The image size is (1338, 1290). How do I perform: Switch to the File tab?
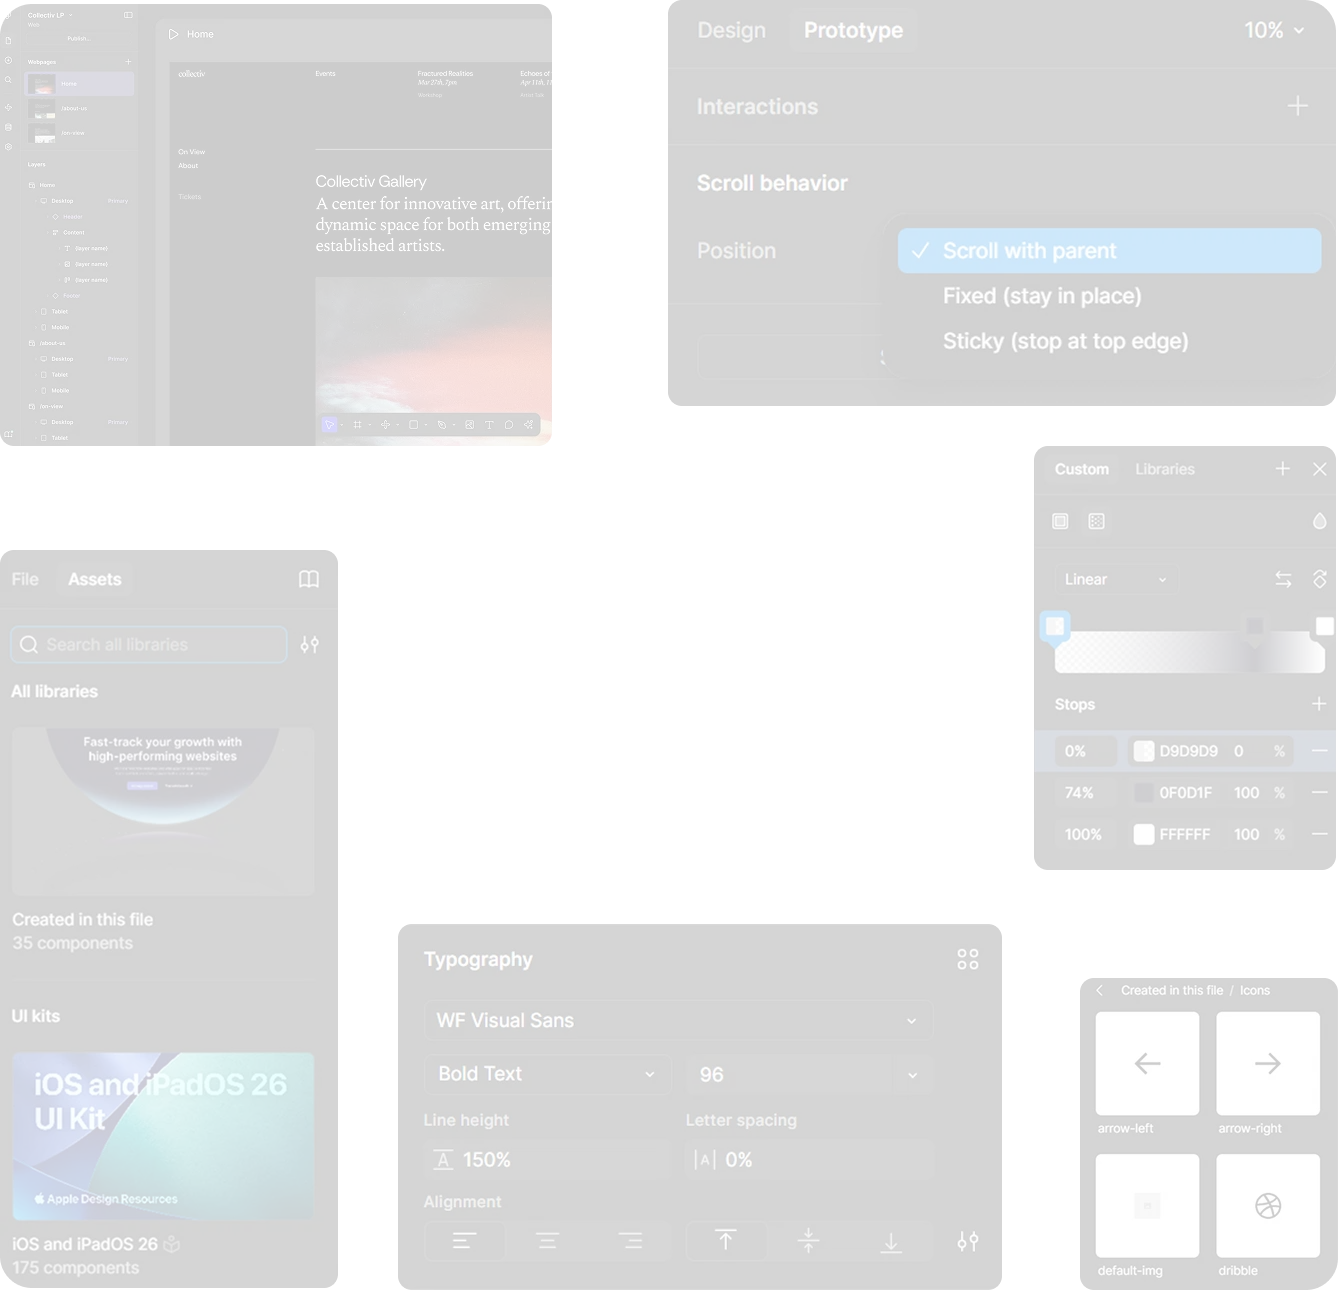[x=25, y=579]
